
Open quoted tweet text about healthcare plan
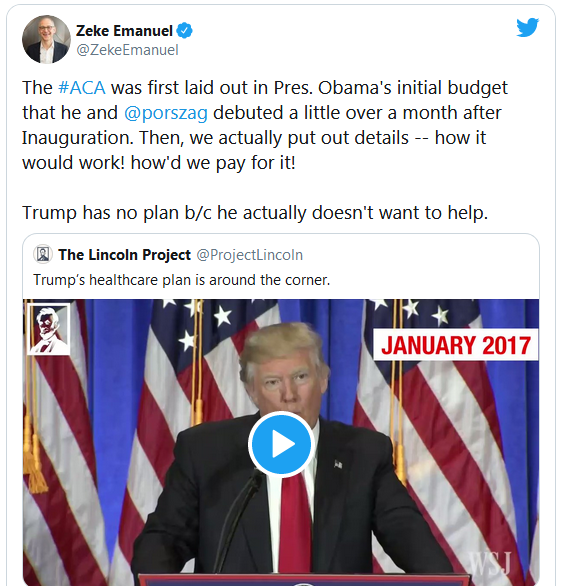[x=182, y=280]
